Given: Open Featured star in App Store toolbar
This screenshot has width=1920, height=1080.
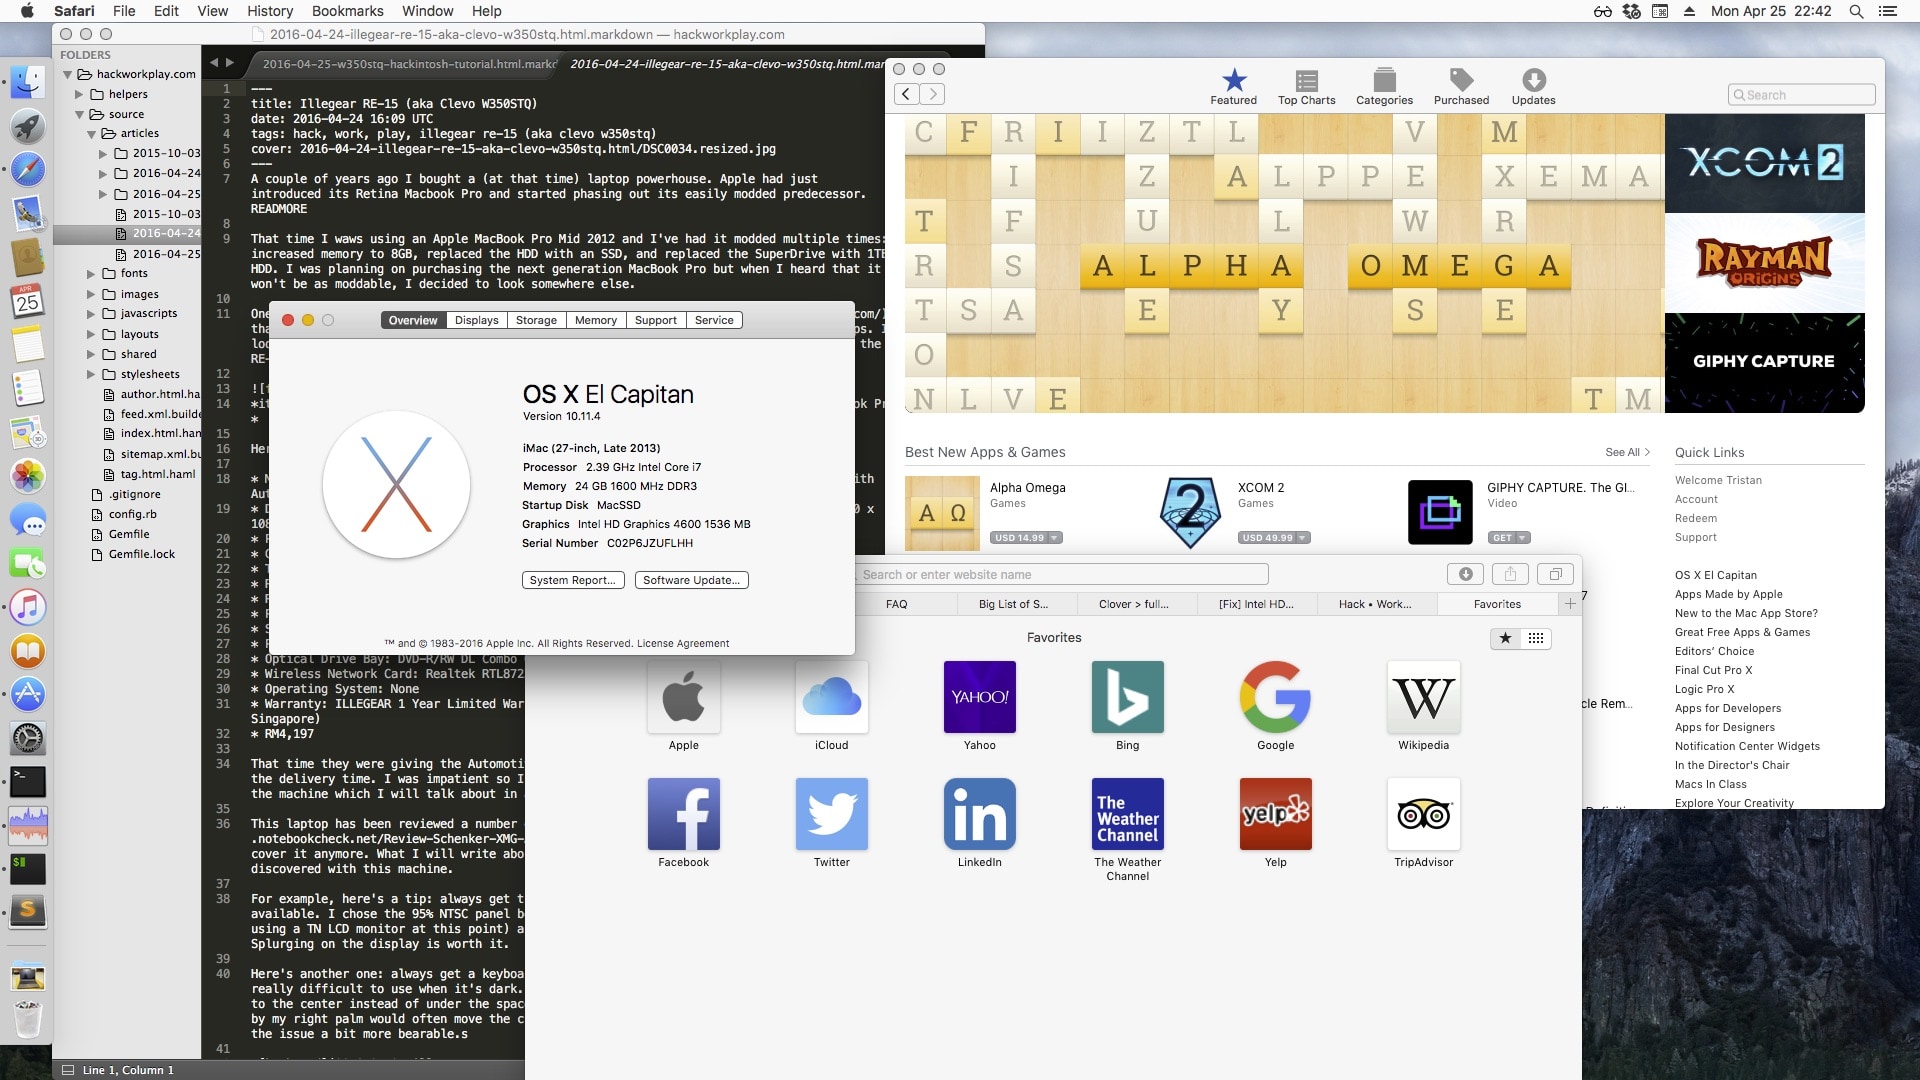Looking at the screenshot, I should pos(1234,87).
